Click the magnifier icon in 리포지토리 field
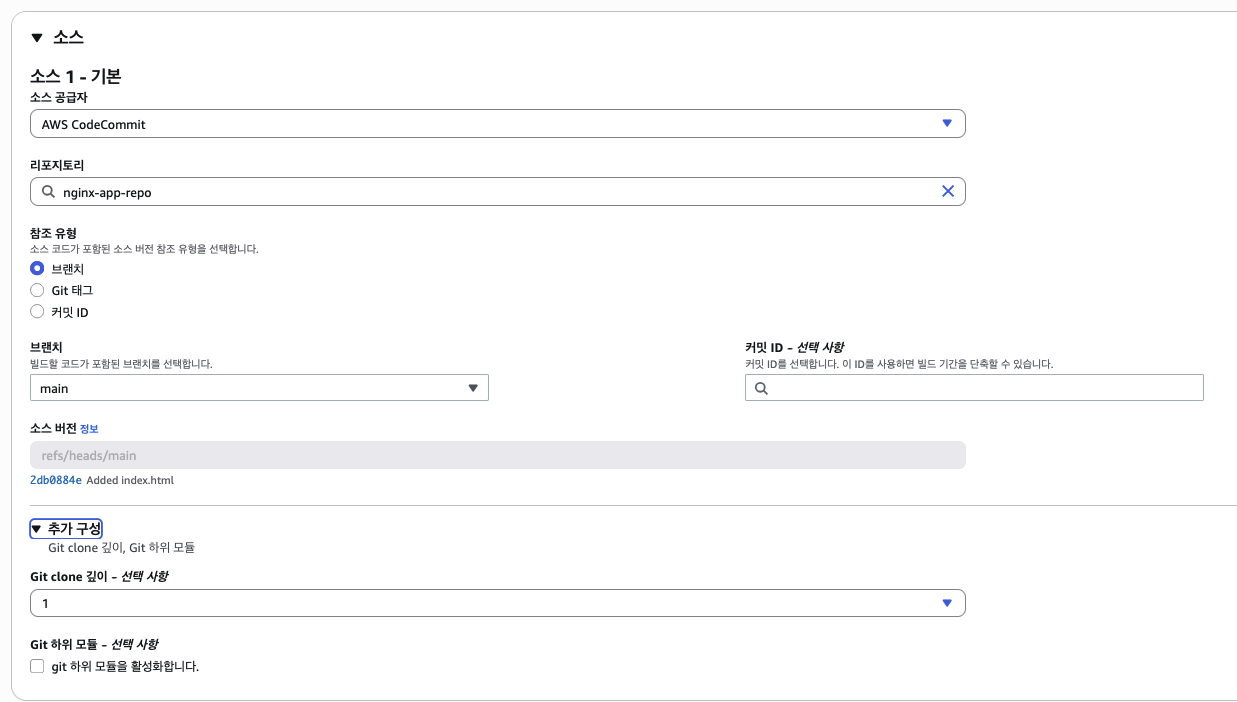1237x702 pixels. (48, 192)
